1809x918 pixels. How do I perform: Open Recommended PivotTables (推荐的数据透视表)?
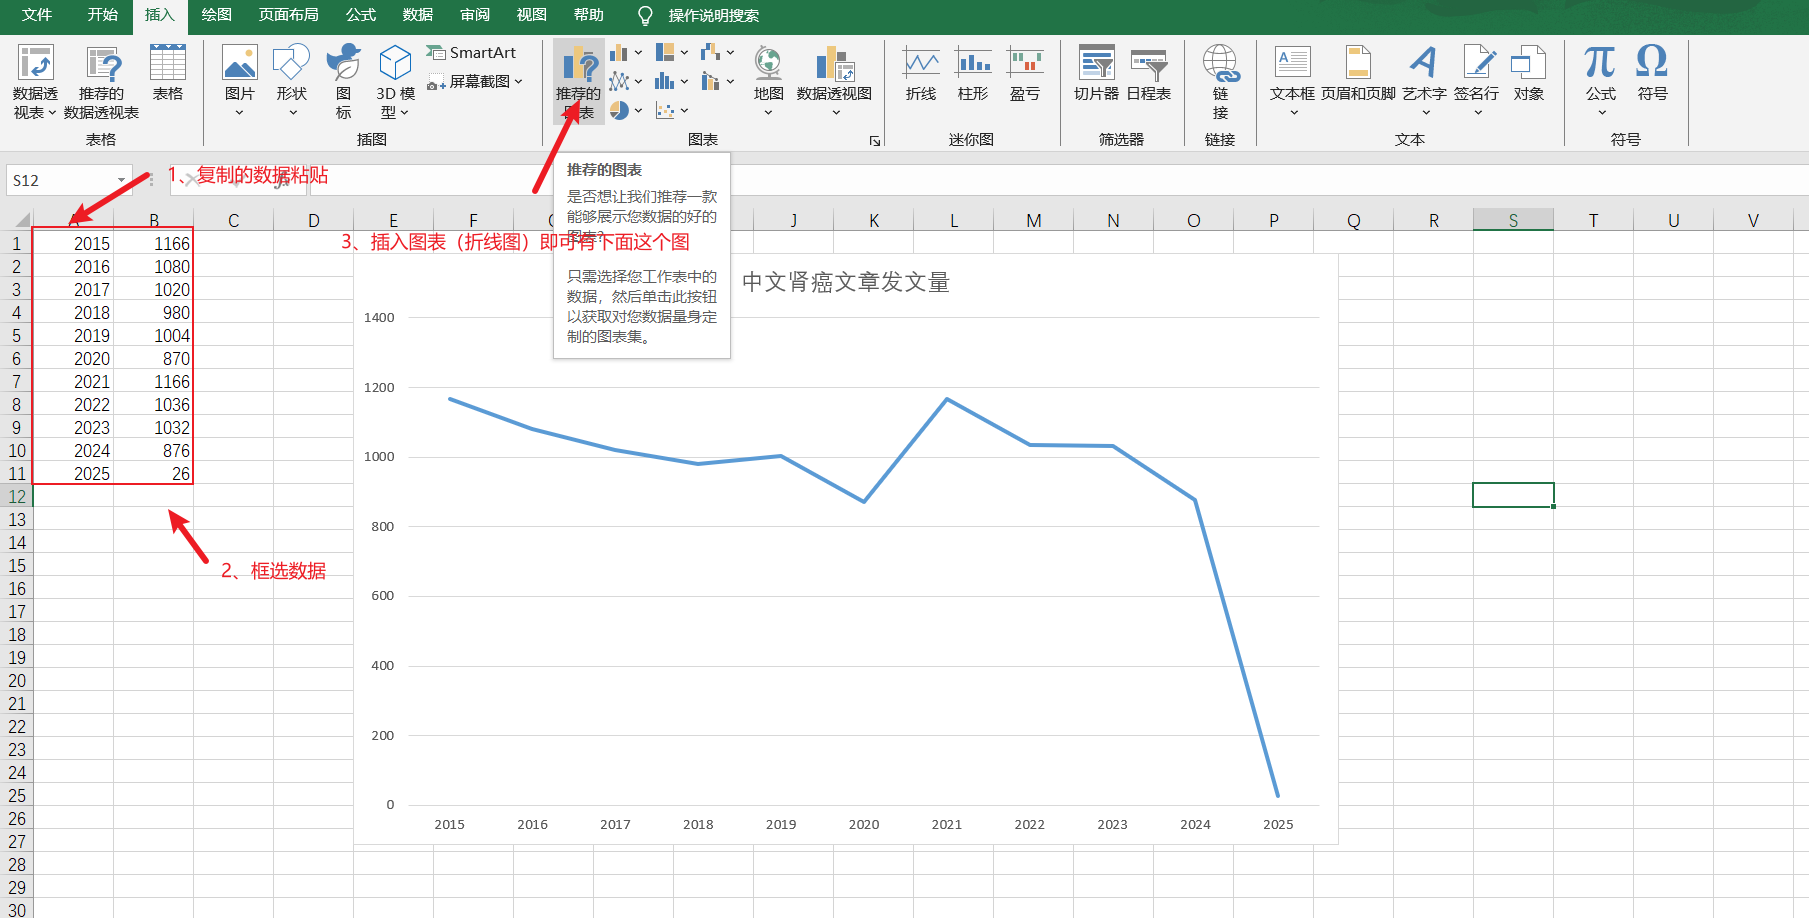point(102,82)
